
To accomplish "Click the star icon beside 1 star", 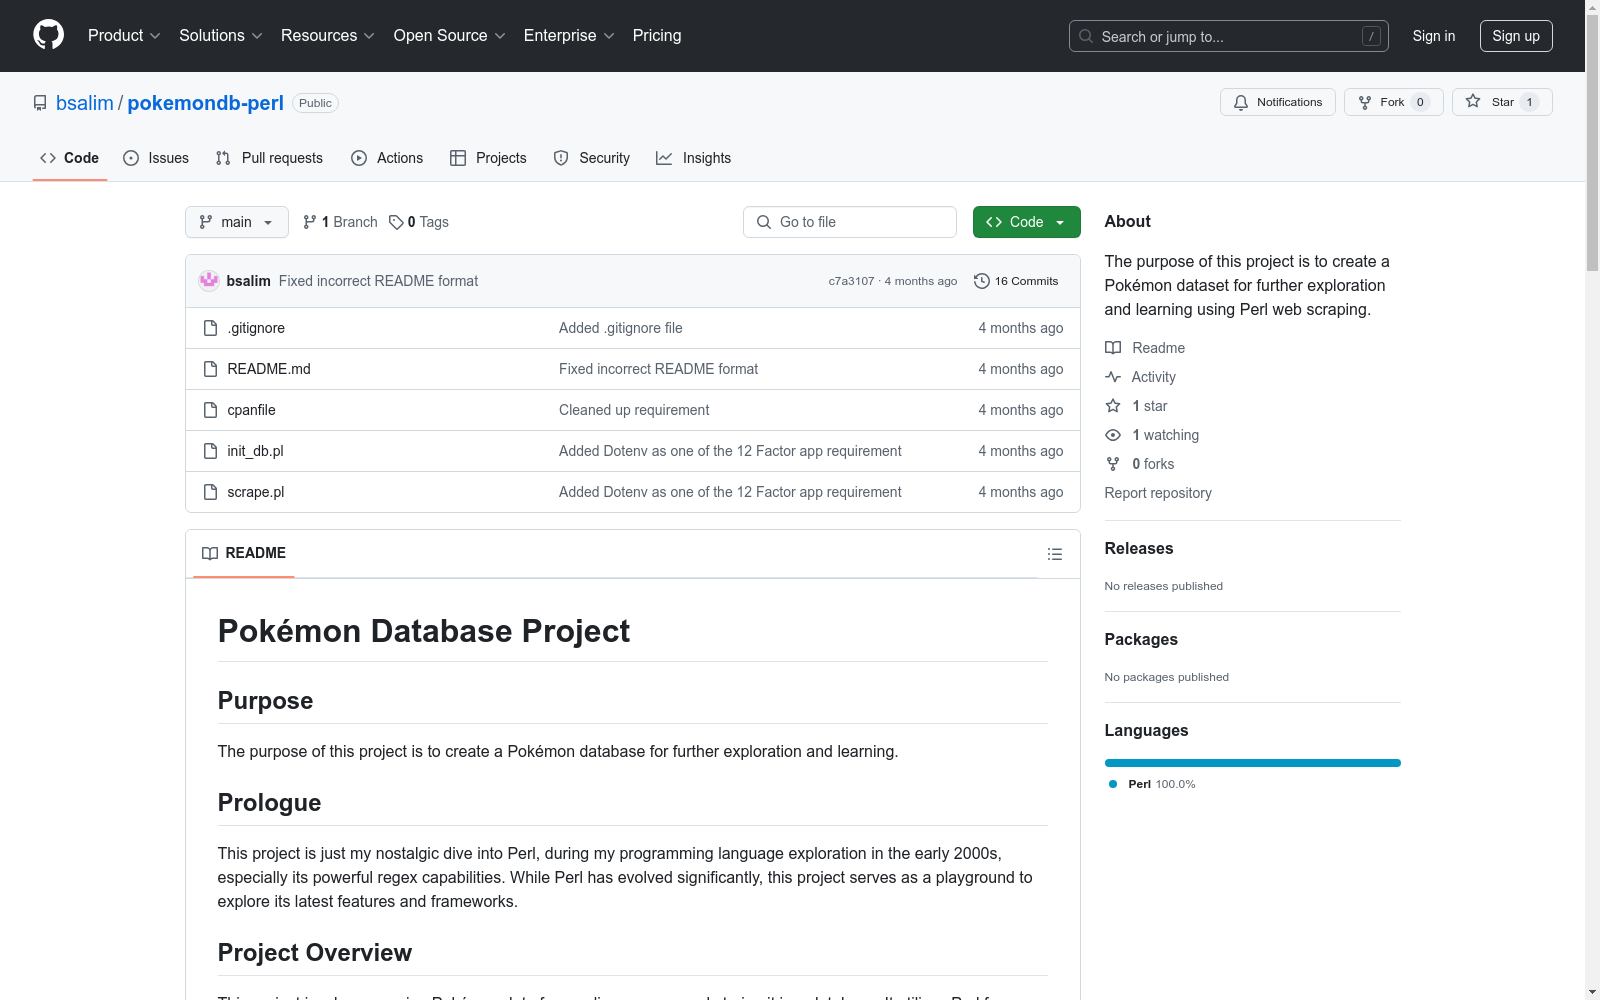I will (x=1113, y=406).
